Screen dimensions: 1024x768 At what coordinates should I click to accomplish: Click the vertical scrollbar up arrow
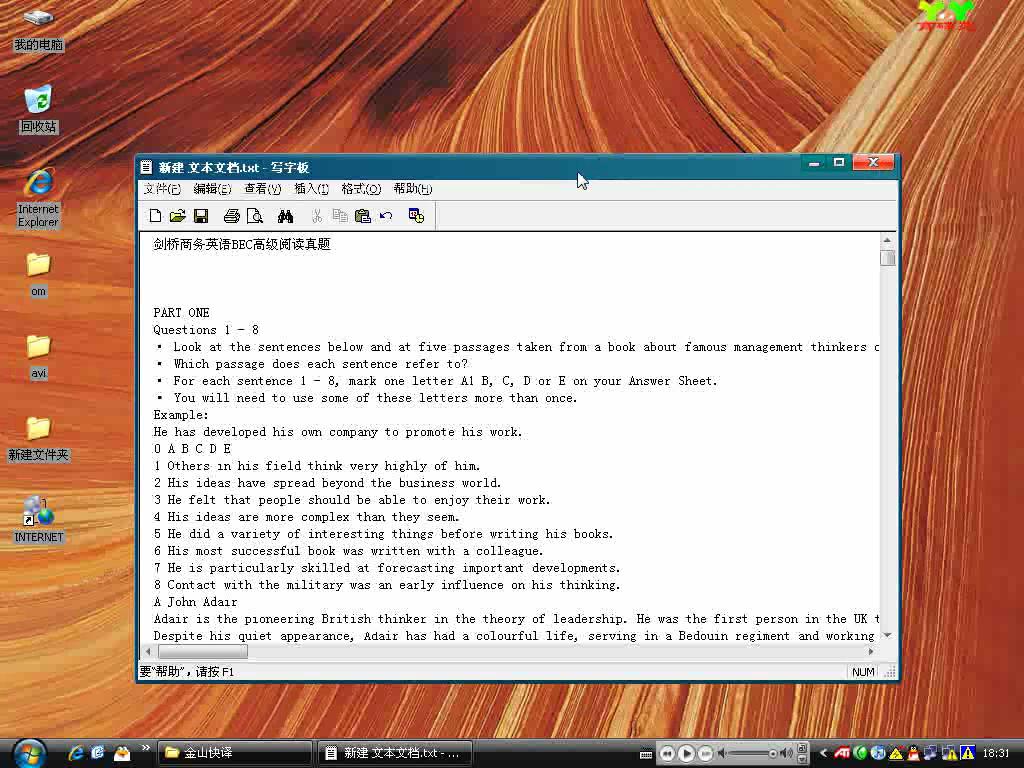tap(887, 240)
